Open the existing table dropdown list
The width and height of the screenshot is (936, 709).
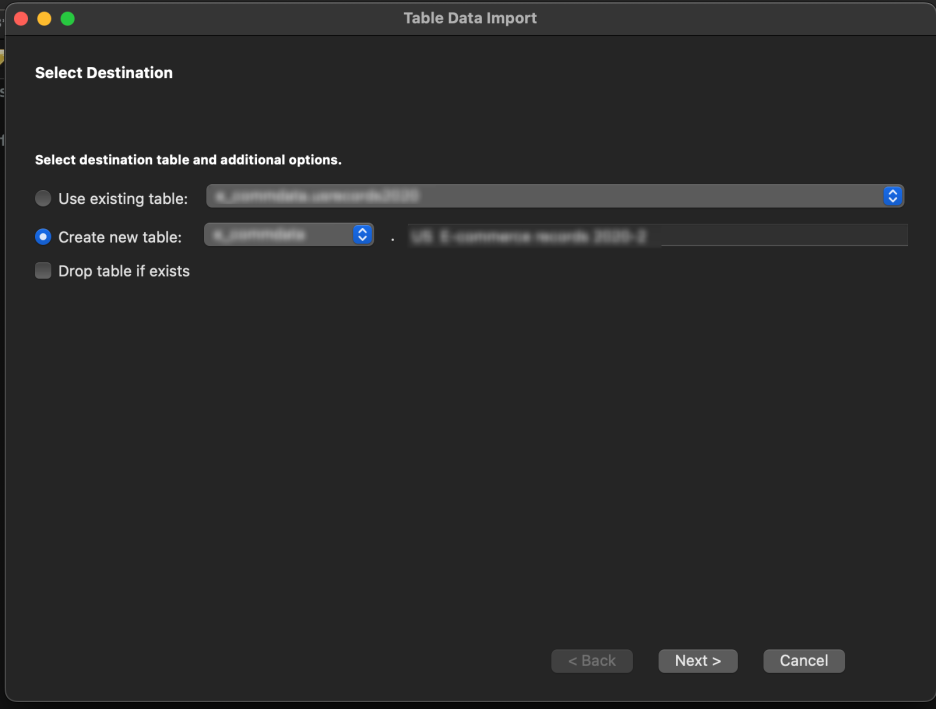point(550,196)
